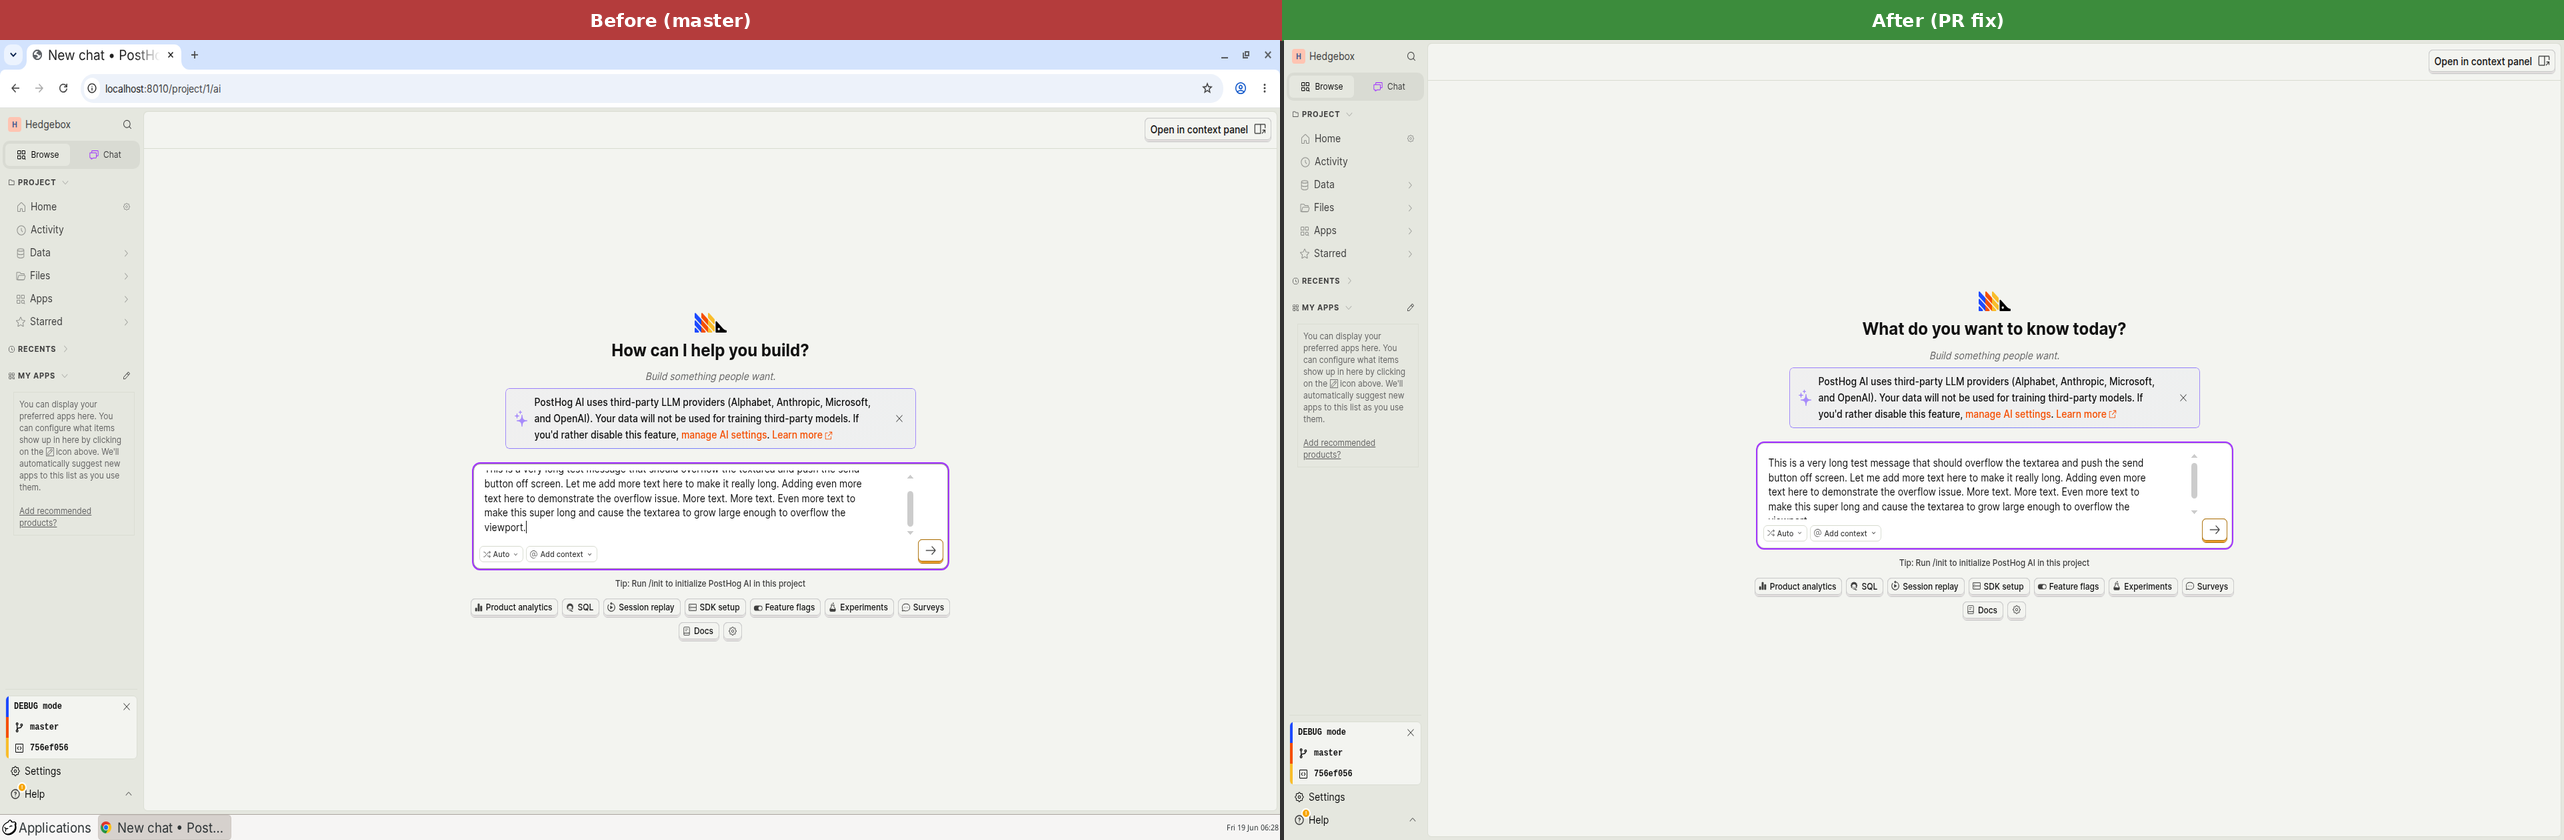Click the gear button beside Docs in After panel
Screen dimensions: 2564x840
coord(2017,611)
